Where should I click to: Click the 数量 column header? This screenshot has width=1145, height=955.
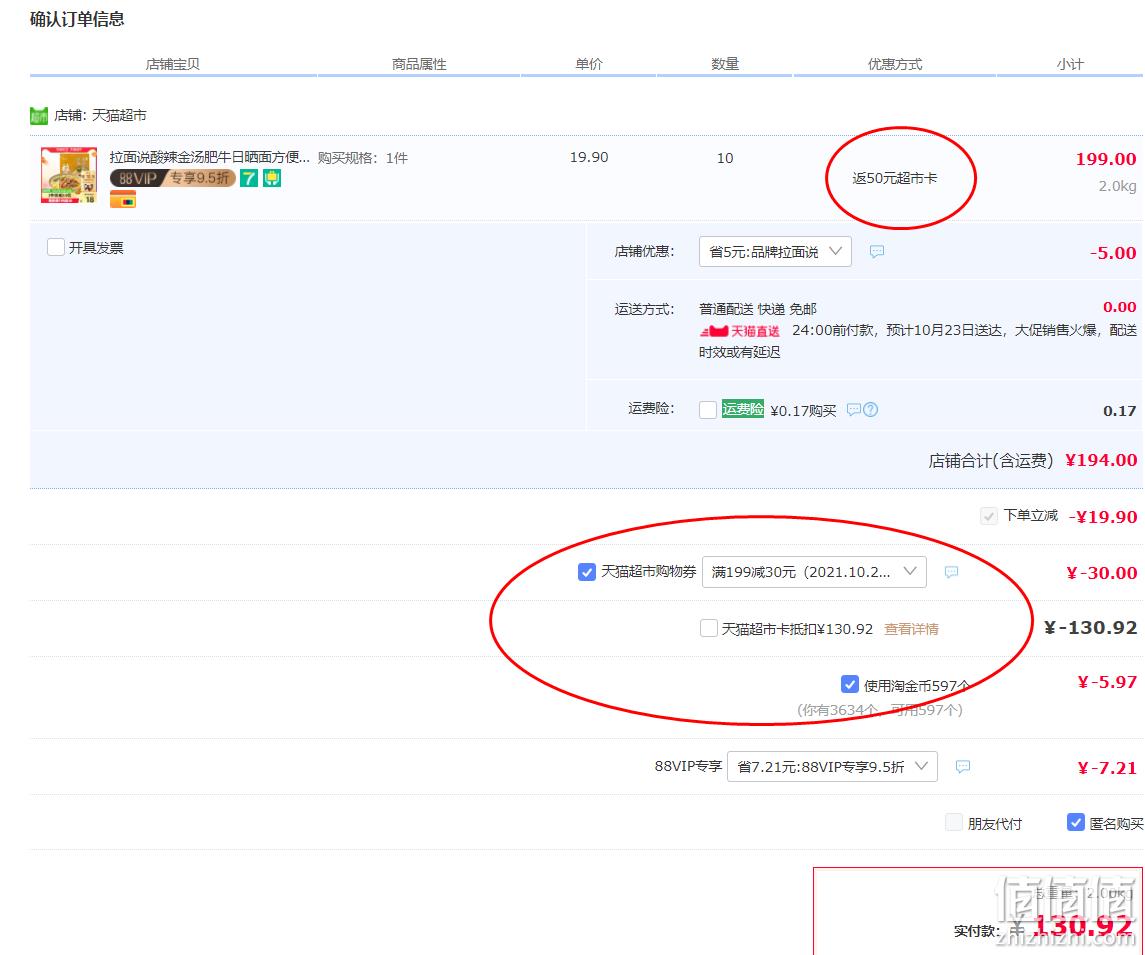725,64
